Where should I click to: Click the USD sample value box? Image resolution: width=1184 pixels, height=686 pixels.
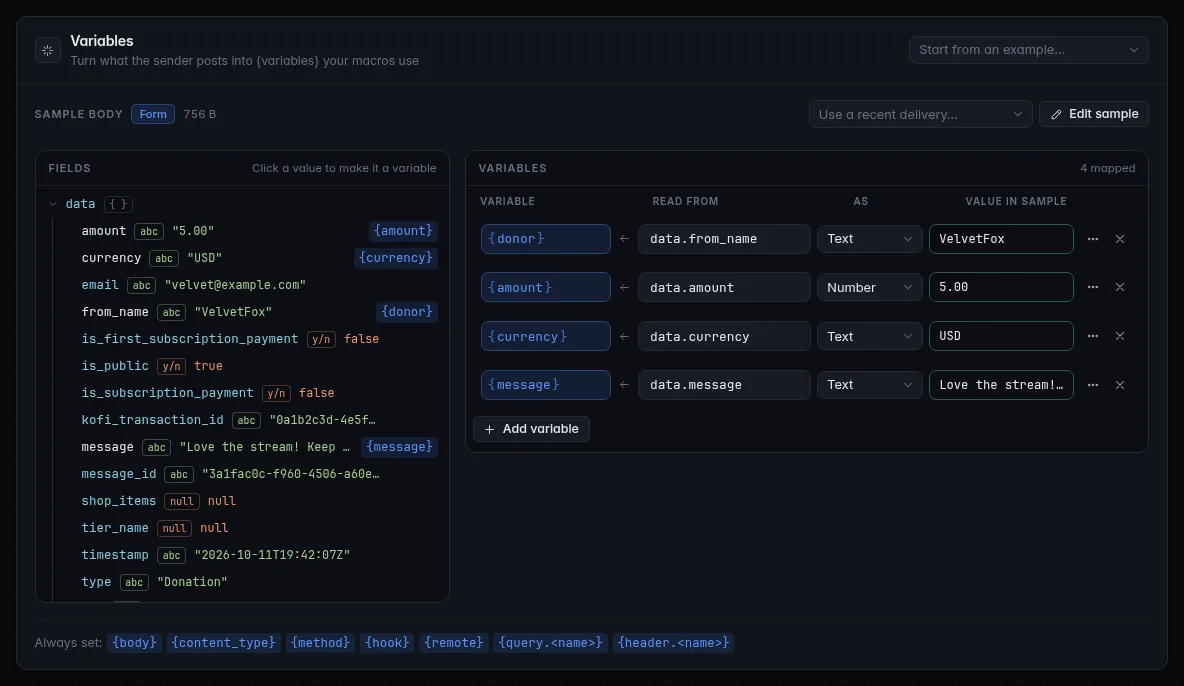(1001, 336)
